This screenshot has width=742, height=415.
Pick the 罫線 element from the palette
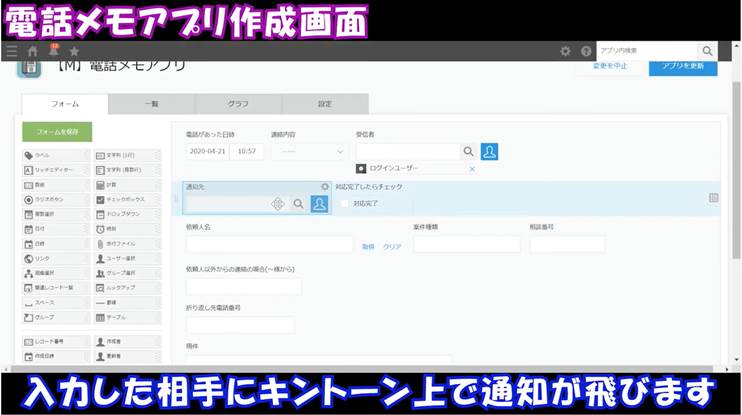click(127, 302)
